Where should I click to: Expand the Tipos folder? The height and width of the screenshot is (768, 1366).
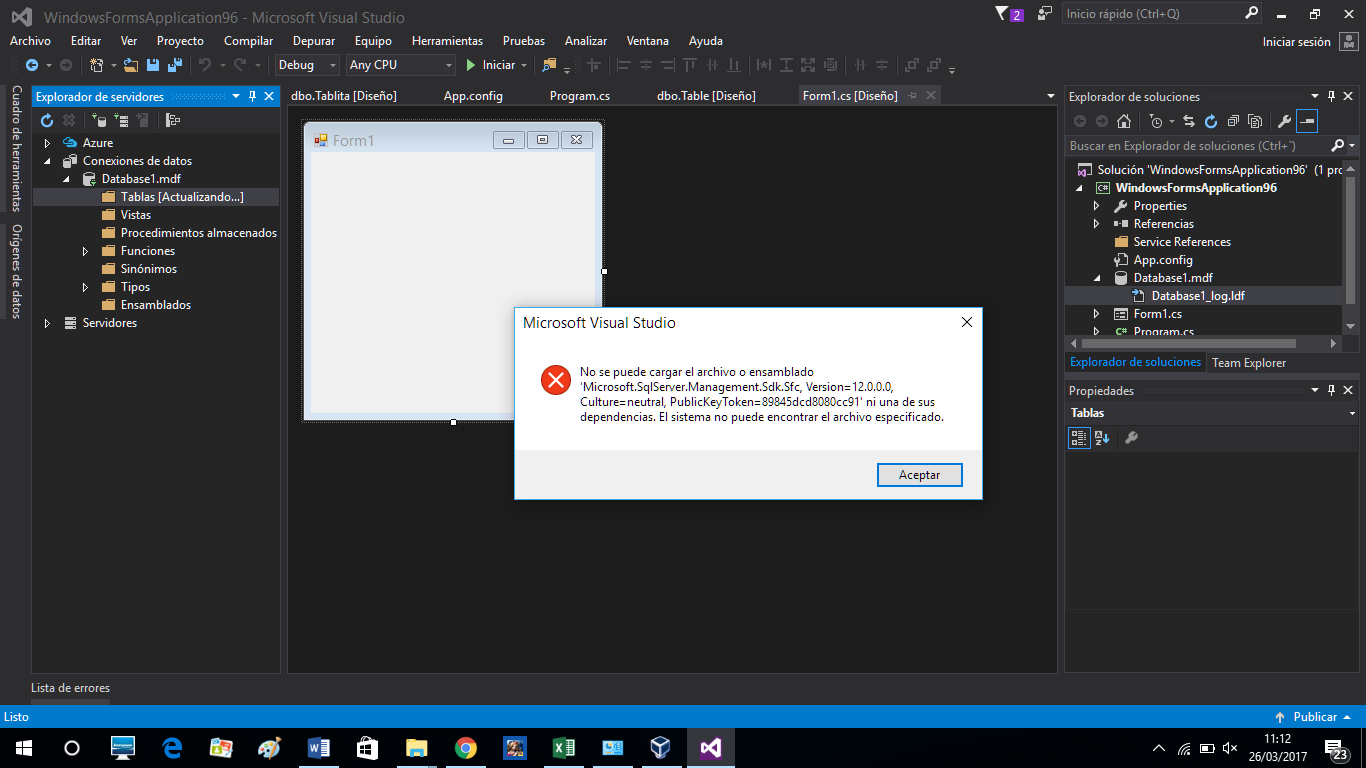(85, 287)
